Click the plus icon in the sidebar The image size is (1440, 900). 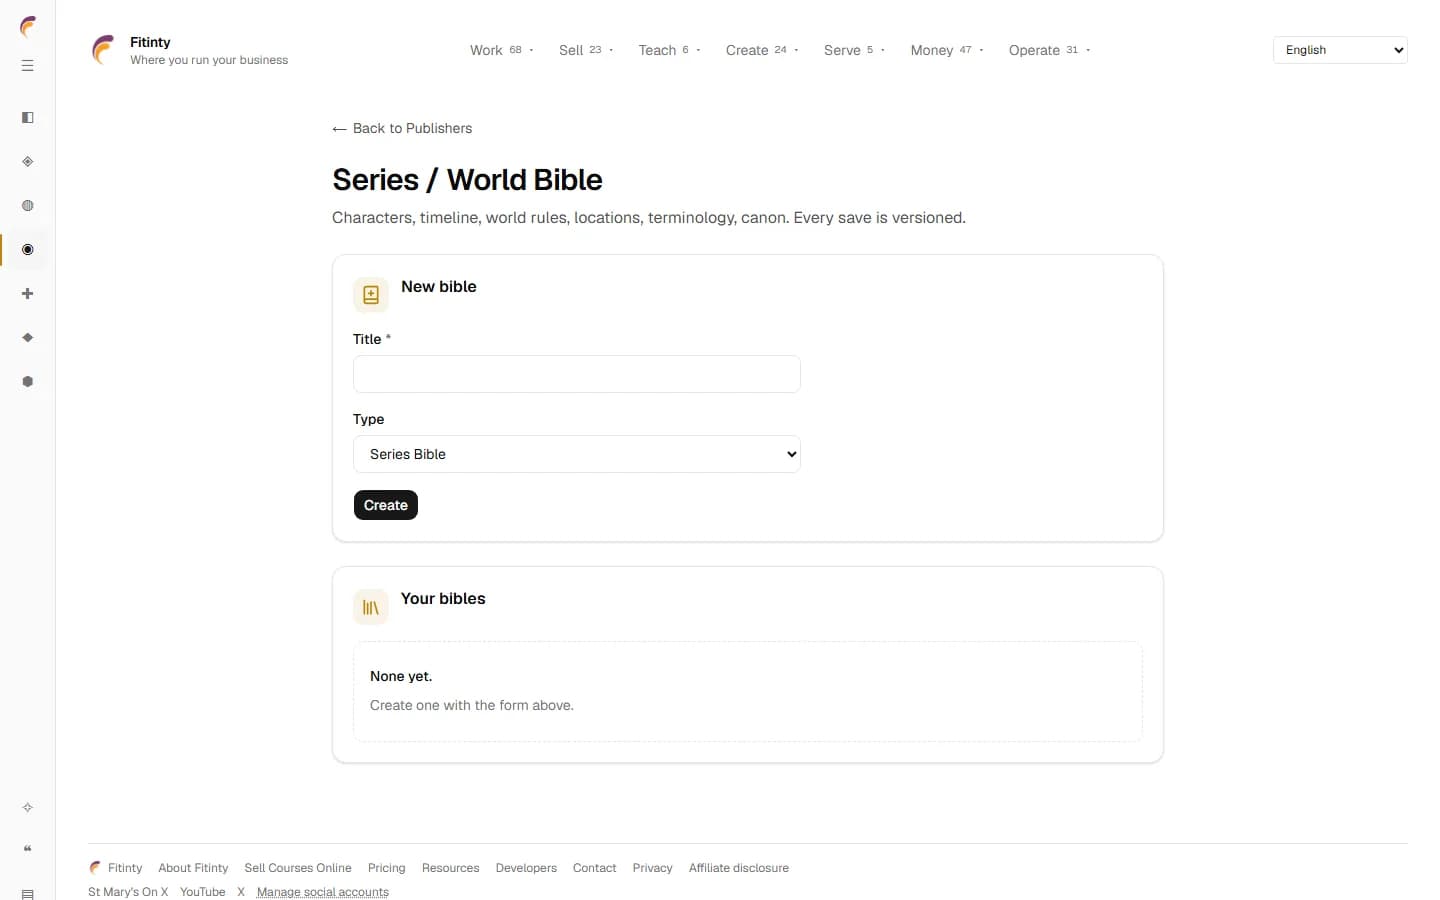[28, 294]
